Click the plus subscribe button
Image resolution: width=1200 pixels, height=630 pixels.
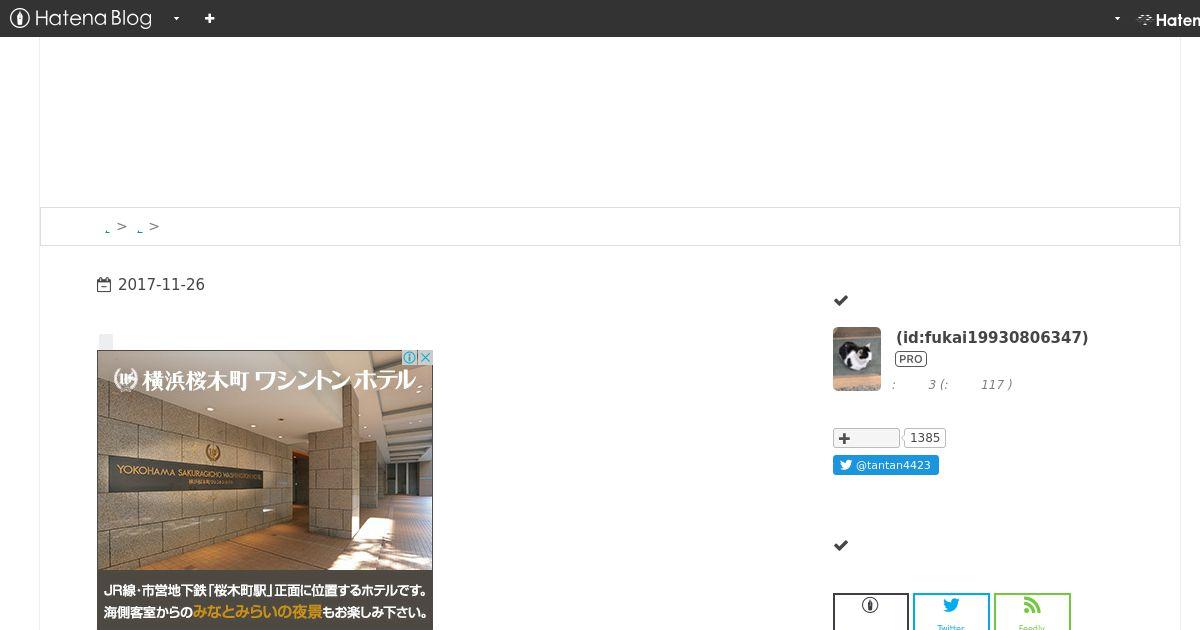866,438
